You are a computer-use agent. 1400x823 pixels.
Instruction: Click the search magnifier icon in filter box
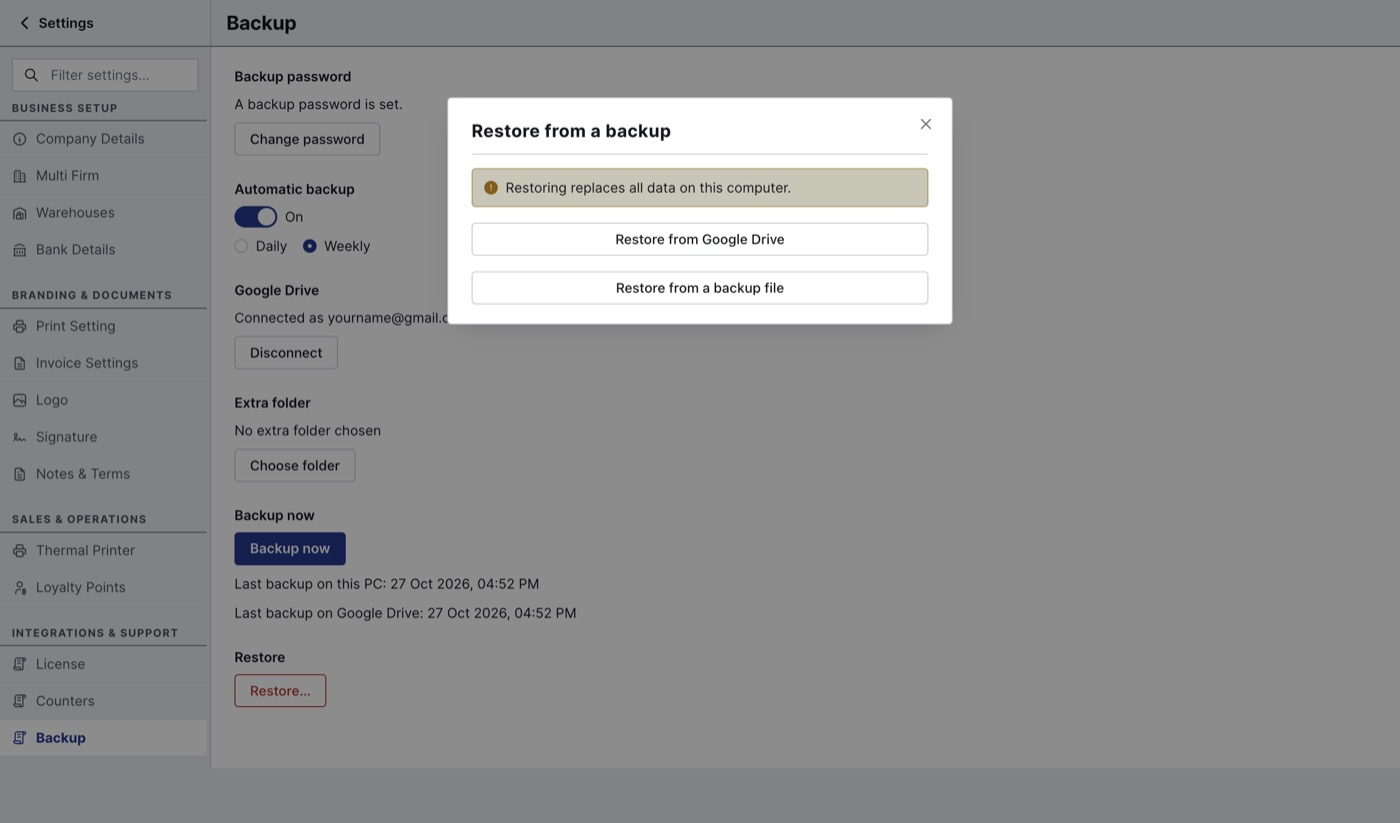[31, 75]
